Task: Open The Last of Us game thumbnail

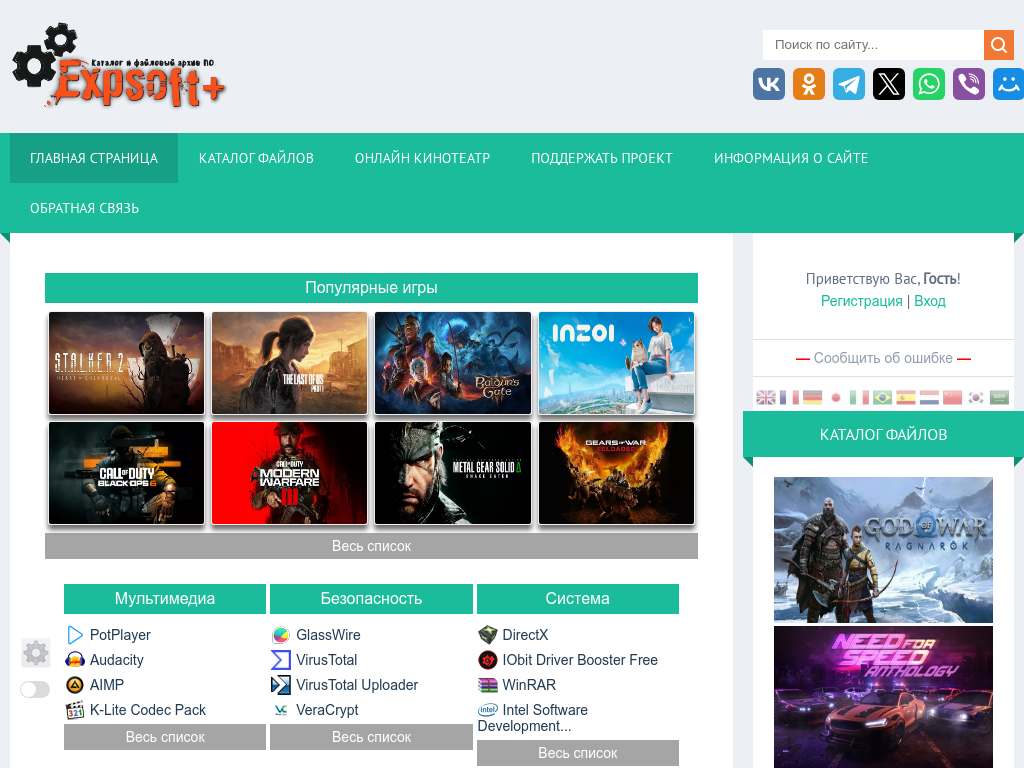Action: click(290, 363)
